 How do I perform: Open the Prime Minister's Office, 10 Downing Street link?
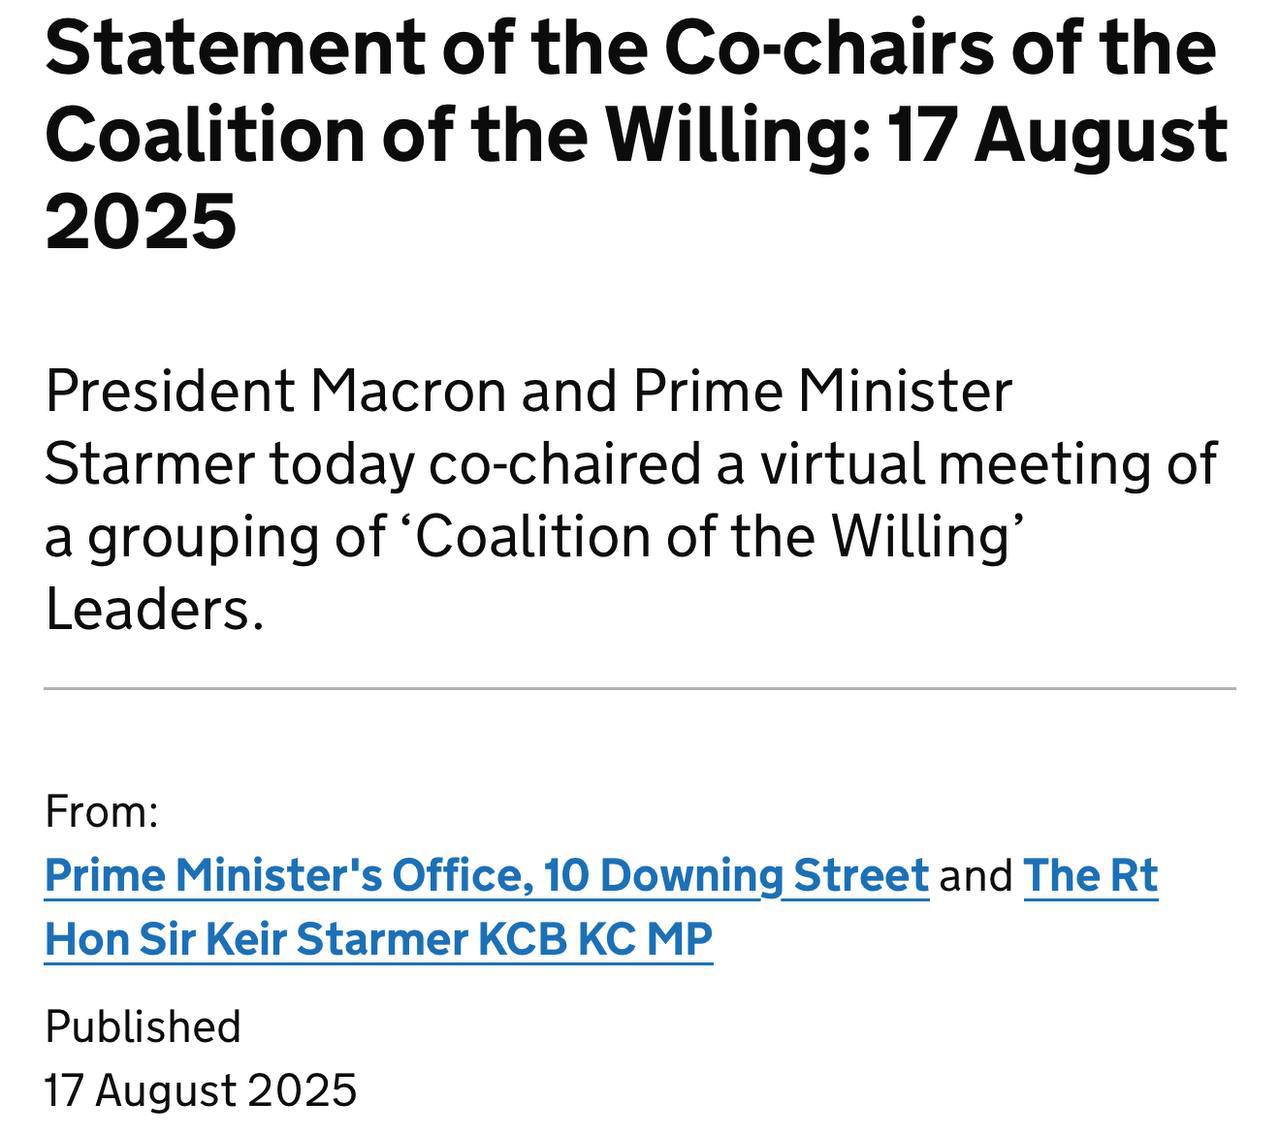tap(487, 875)
